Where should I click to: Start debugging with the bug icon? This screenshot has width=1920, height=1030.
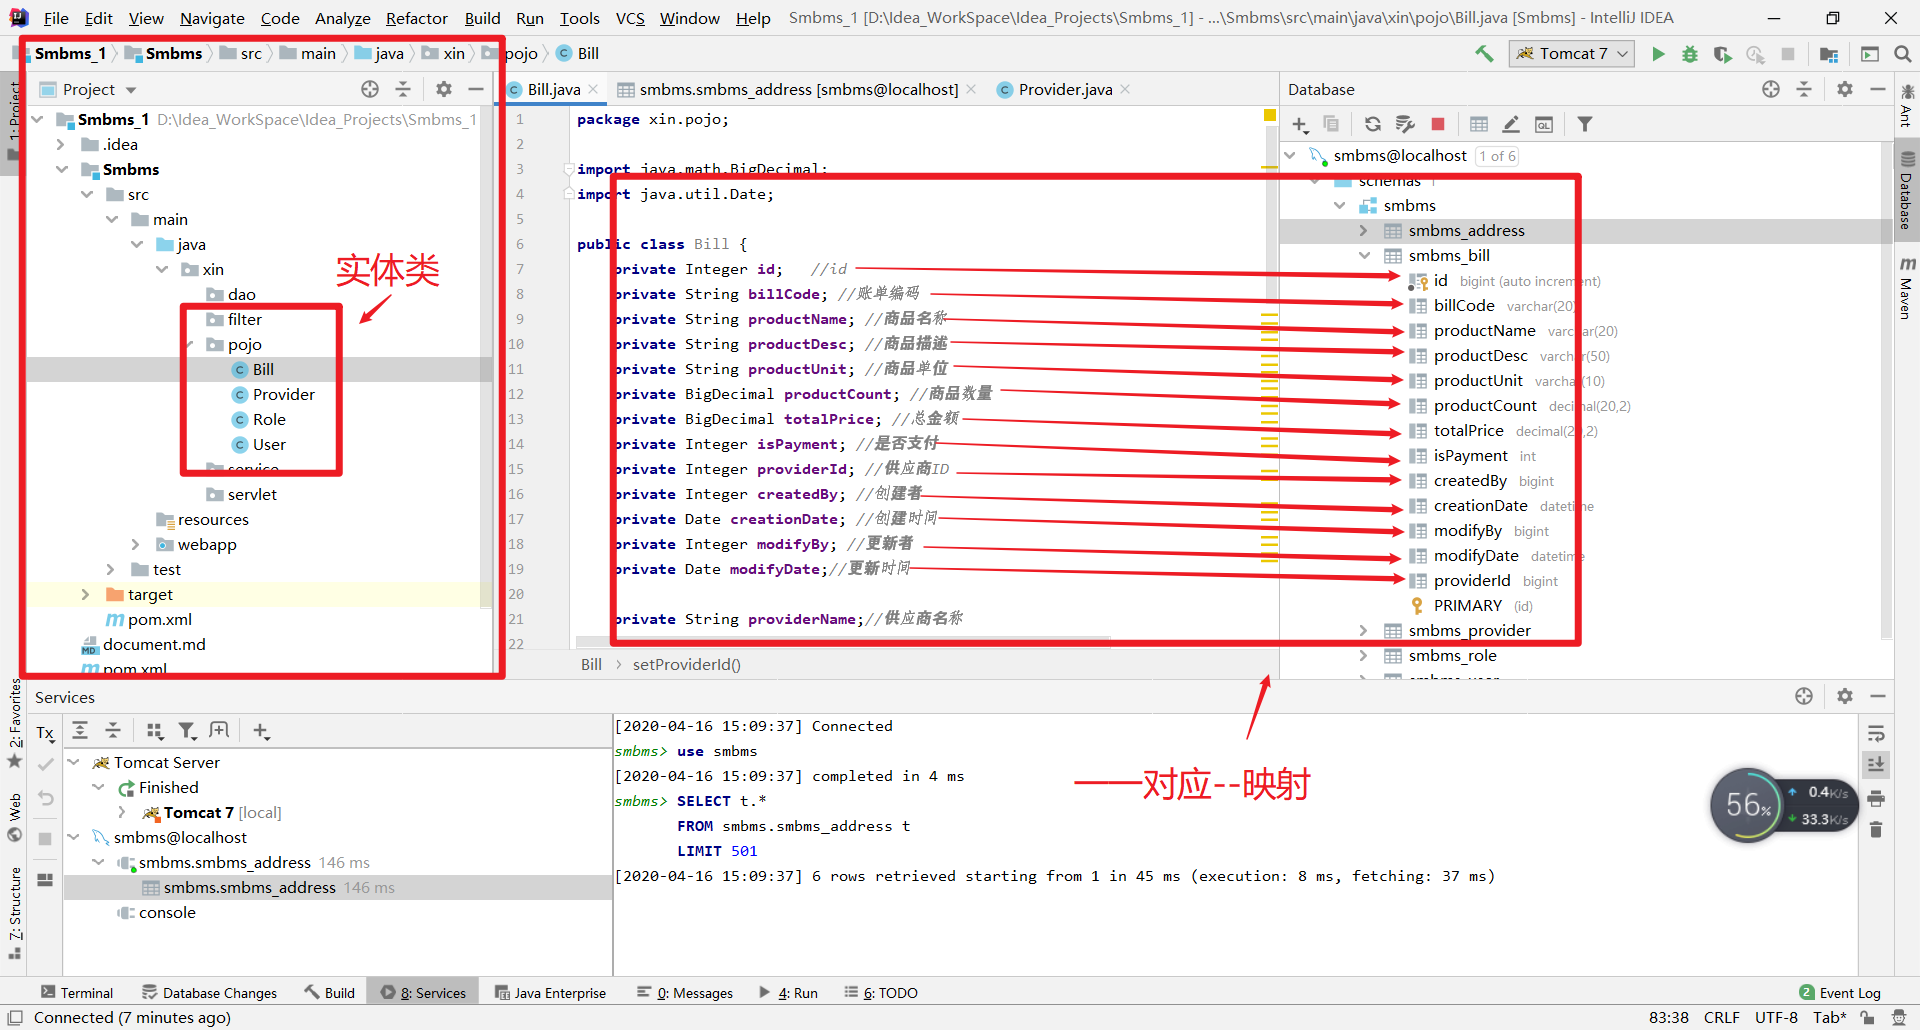pos(1690,54)
